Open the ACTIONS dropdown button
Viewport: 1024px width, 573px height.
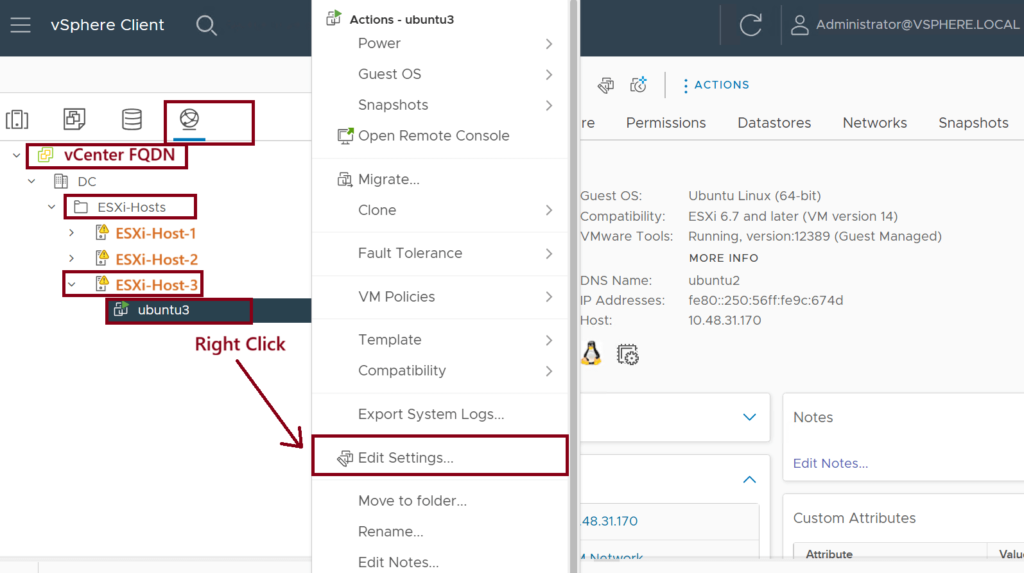pyautogui.click(x=716, y=85)
